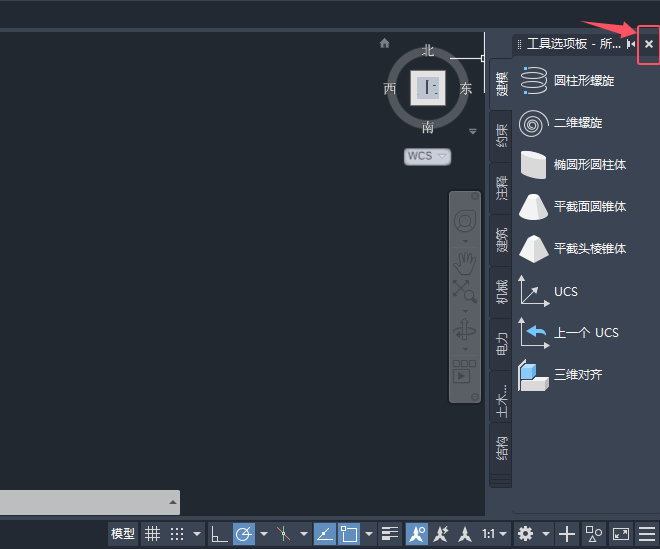Toggle snap mode dotted grid

pos(177,534)
